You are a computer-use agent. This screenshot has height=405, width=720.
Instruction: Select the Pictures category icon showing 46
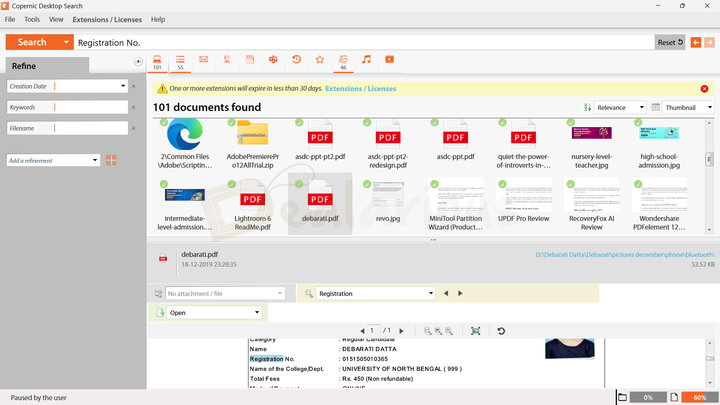[343, 62]
